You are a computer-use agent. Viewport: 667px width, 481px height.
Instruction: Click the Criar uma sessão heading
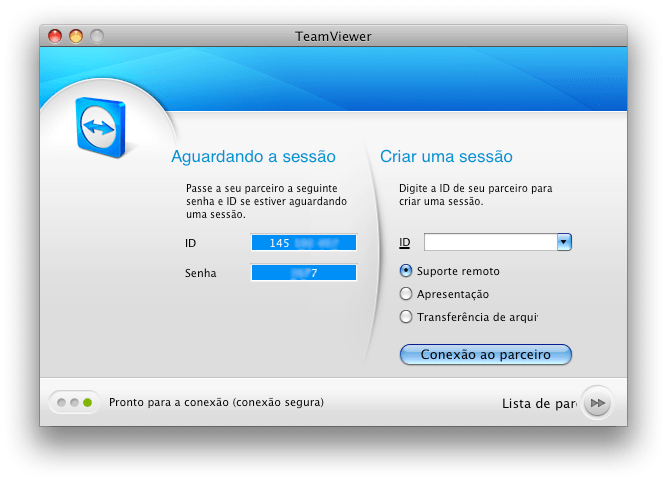[446, 157]
